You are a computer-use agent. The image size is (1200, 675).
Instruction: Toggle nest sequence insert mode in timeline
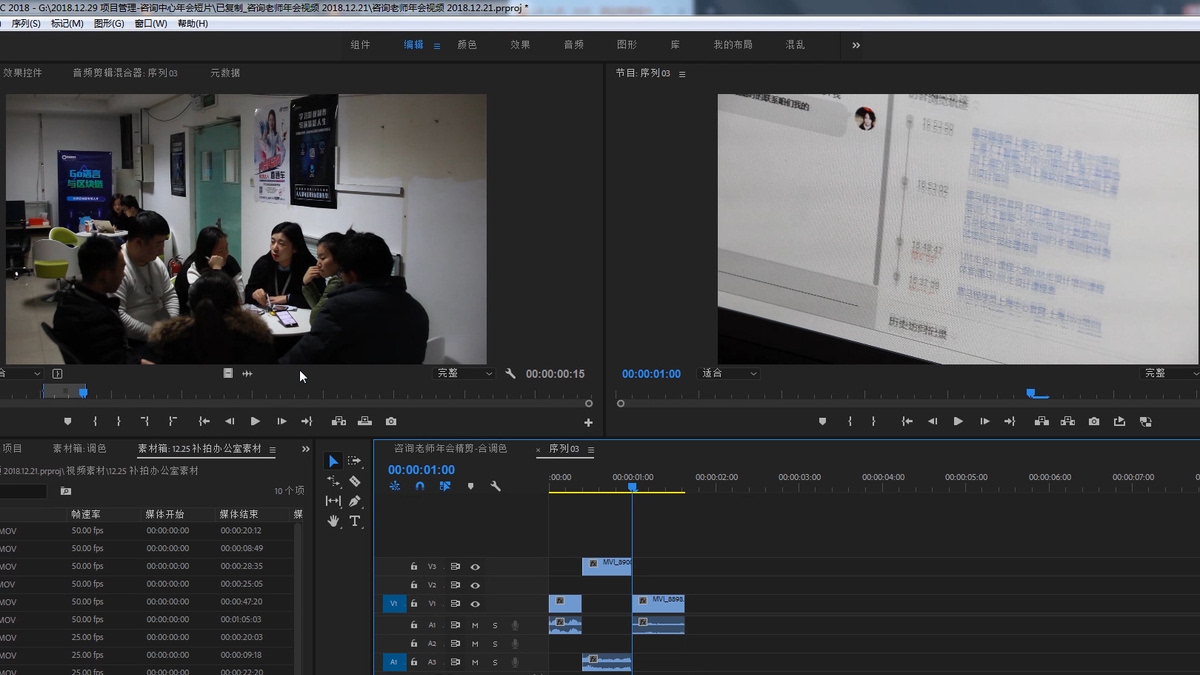(395, 486)
